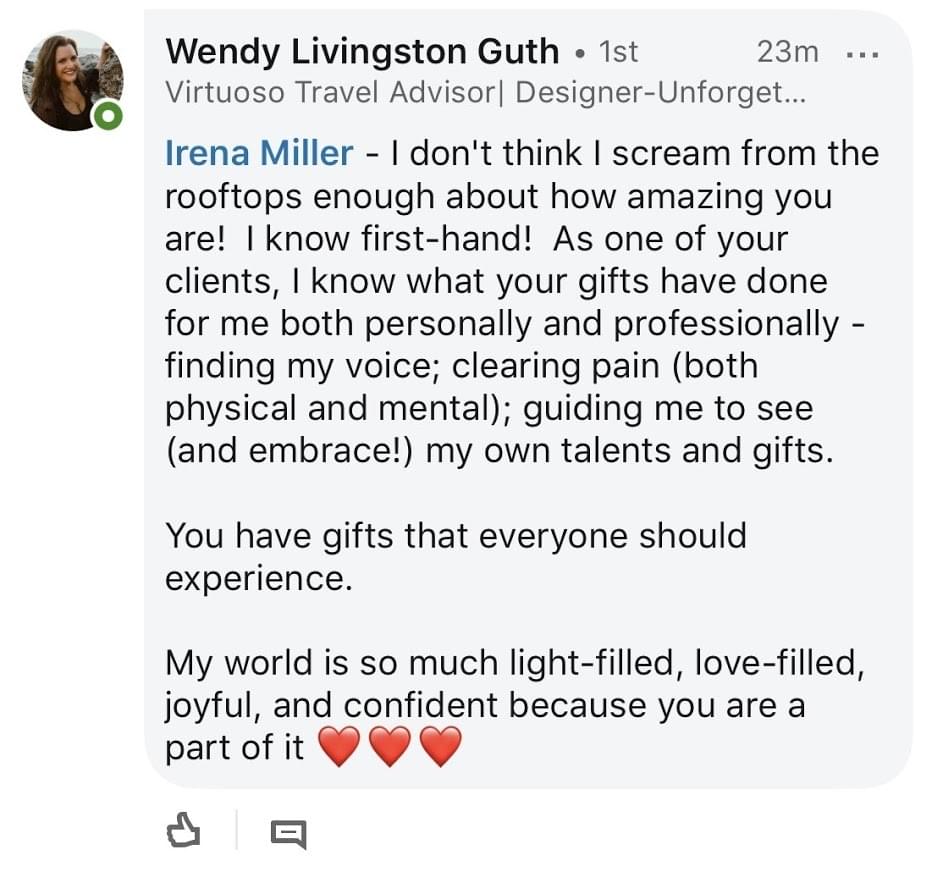Screen dimensions: 943x883
Task: Click the middle red heart emoji
Action: pyautogui.click(x=390, y=748)
